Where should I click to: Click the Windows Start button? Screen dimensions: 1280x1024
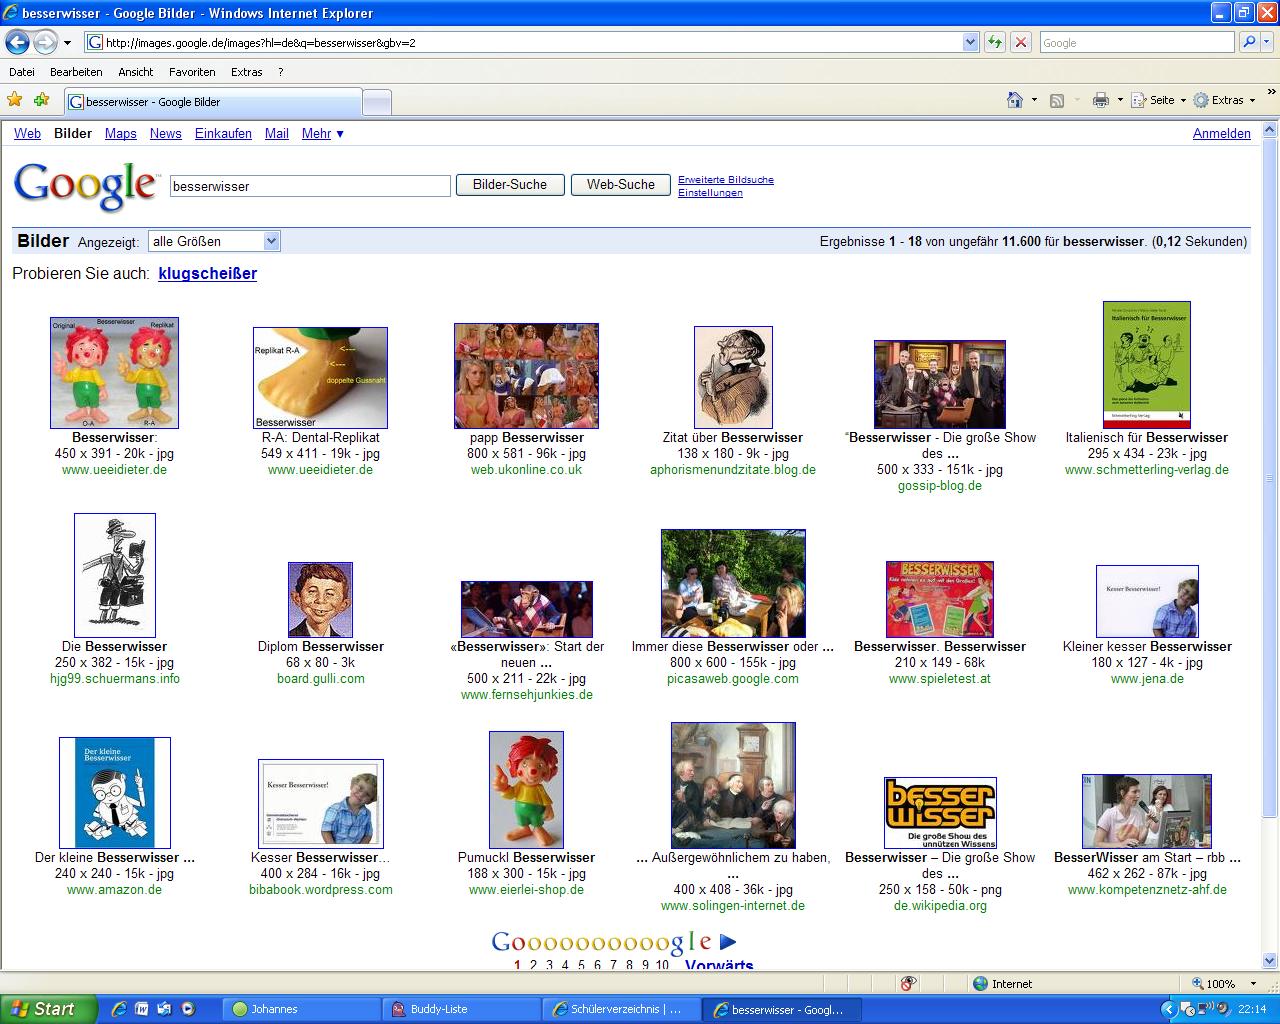coord(48,1009)
